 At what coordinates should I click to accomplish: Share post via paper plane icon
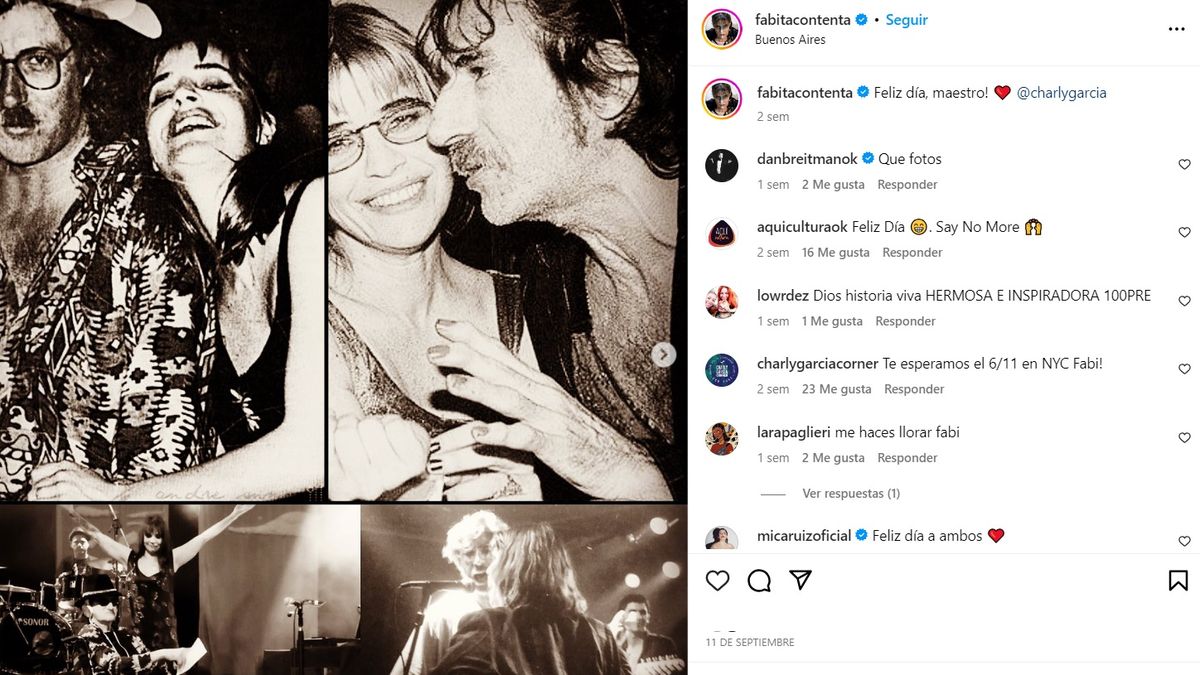[x=800, y=580]
